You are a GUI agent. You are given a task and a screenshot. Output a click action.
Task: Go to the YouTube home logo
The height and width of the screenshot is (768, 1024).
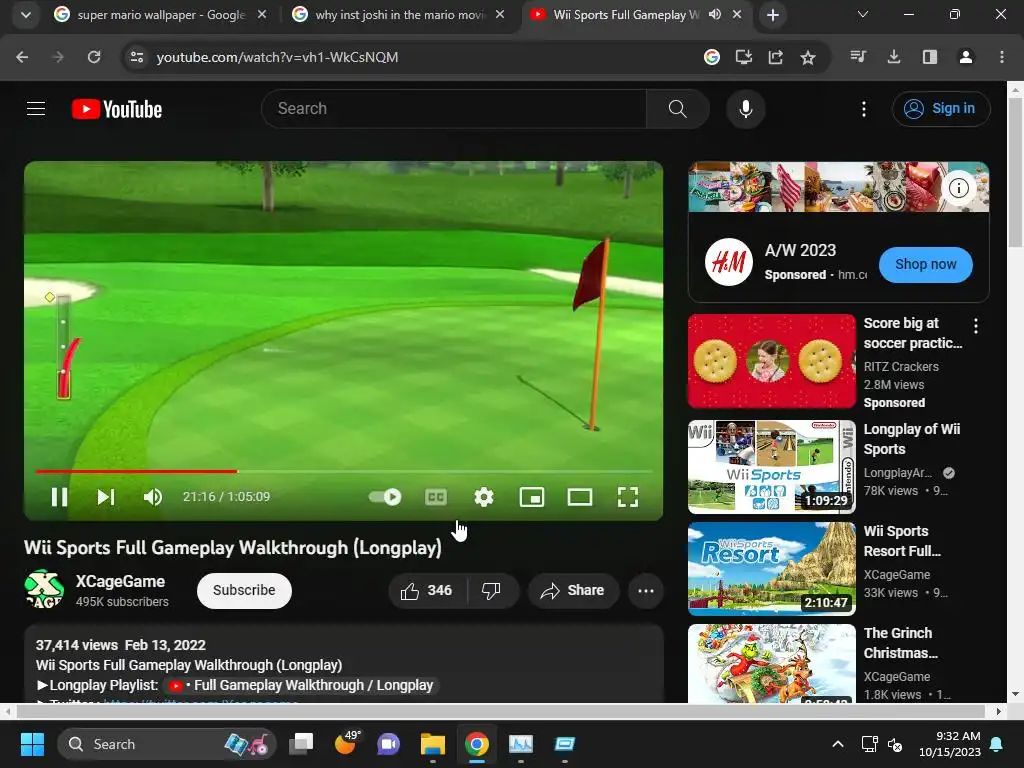click(x=117, y=109)
